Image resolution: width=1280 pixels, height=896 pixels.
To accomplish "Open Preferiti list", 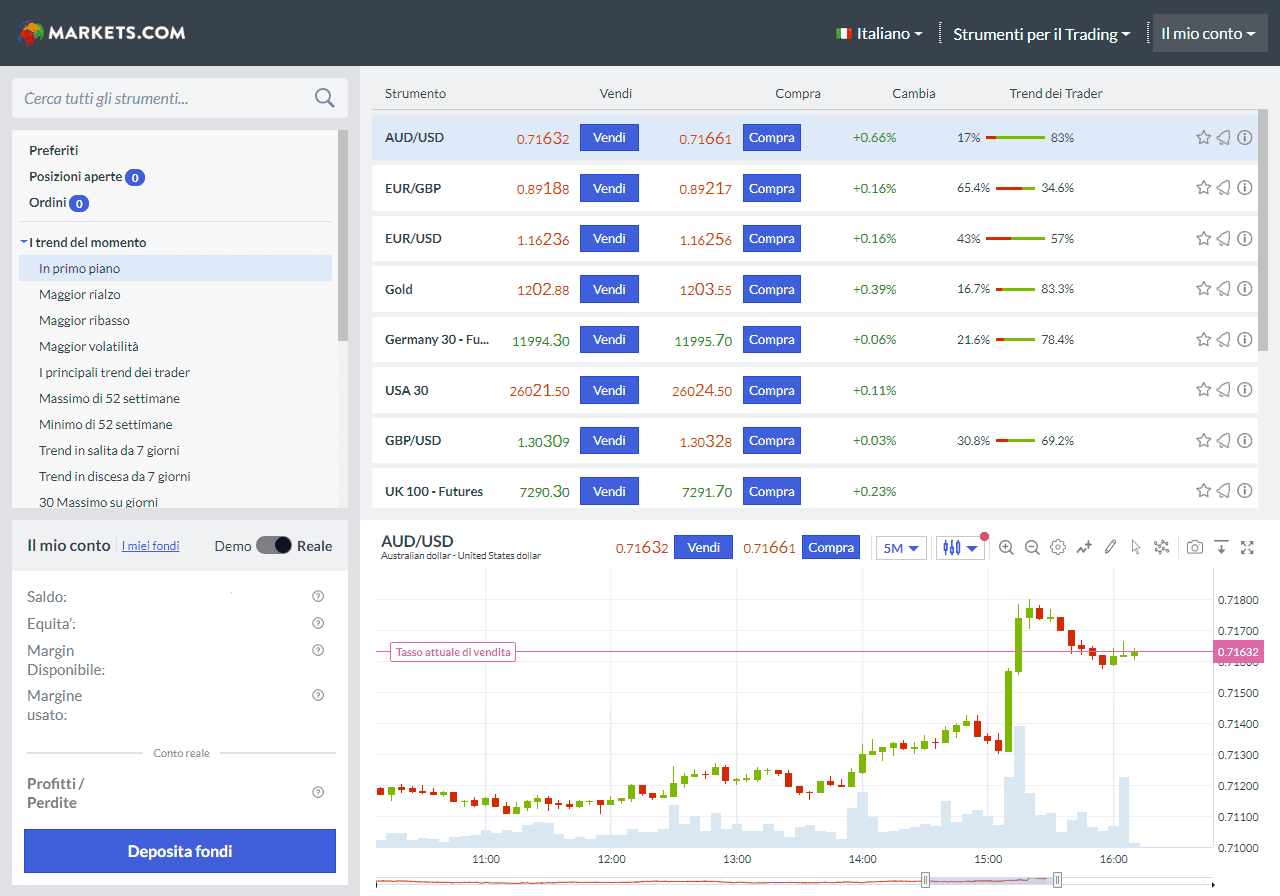I will pyautogui.click(x=54, y=150).
